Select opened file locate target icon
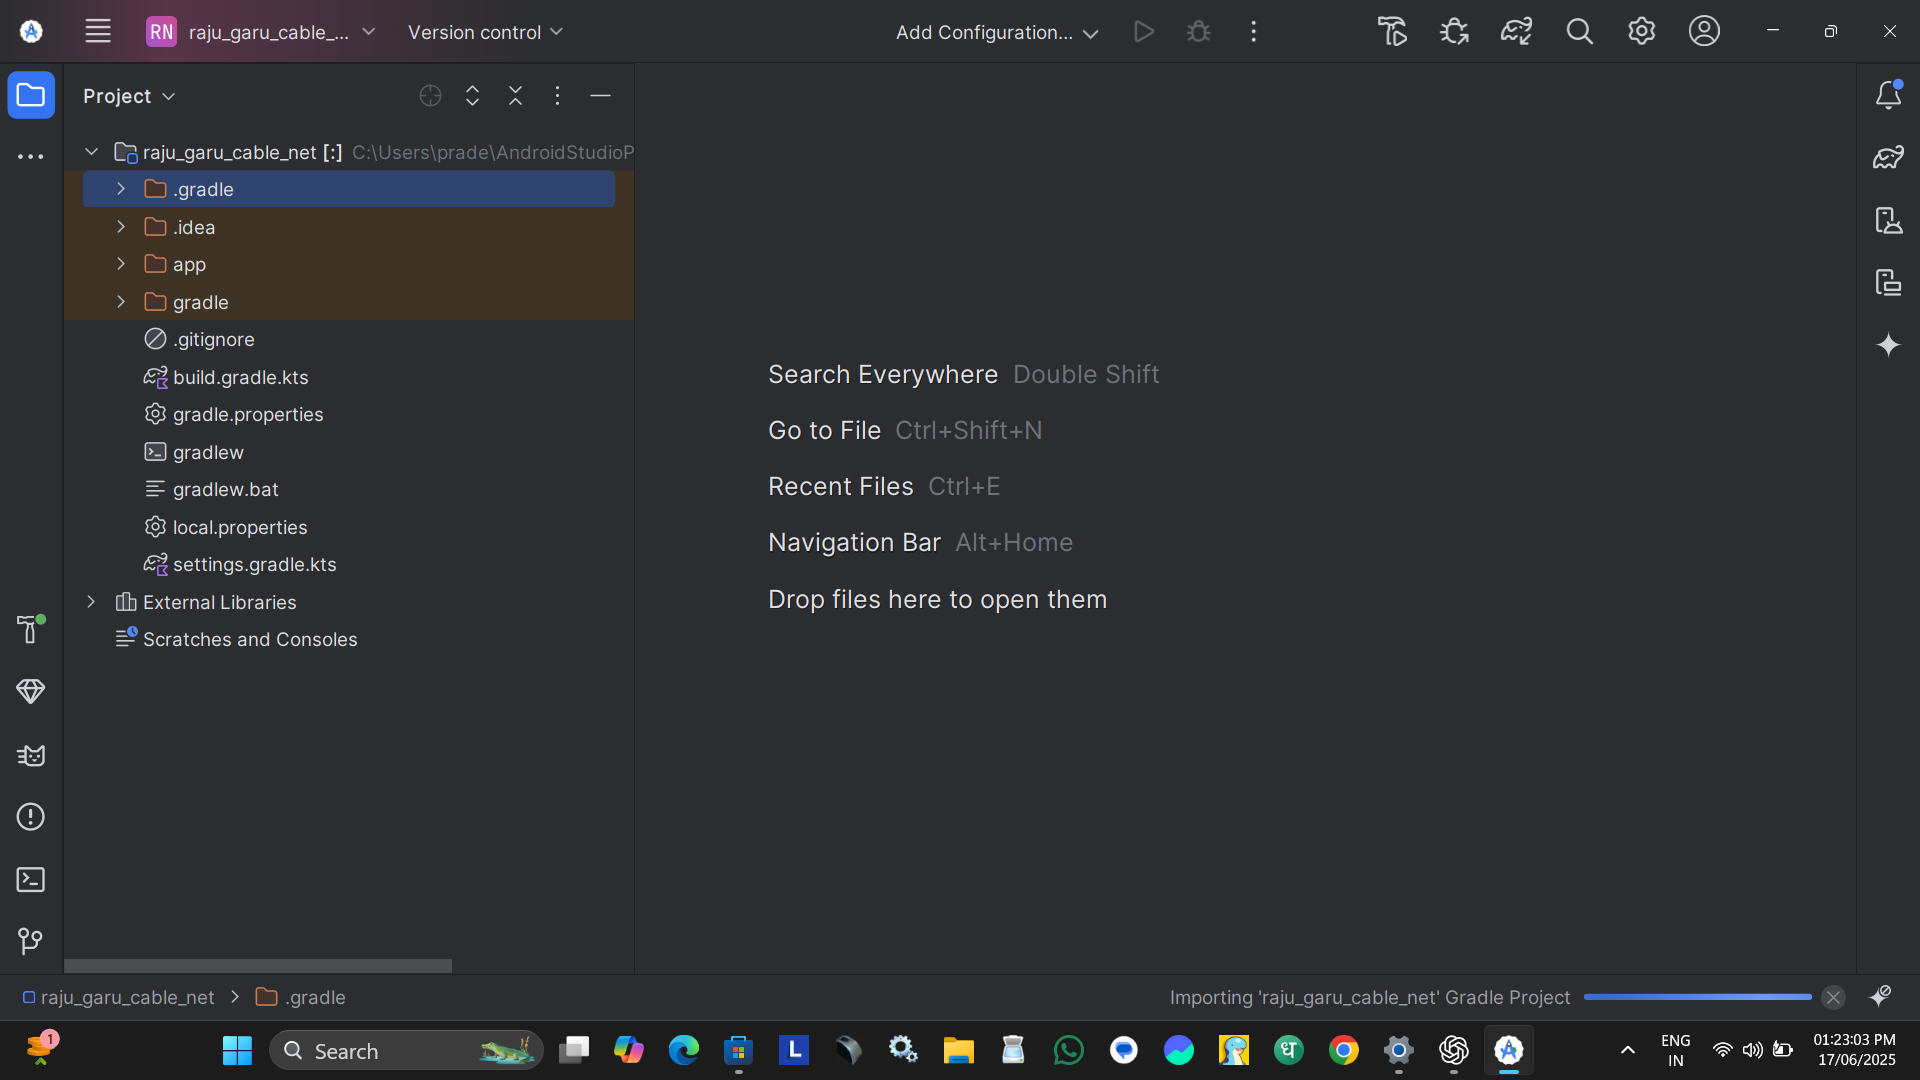Viewport: 1920px width, 1080px height. (x=430, y=95)
